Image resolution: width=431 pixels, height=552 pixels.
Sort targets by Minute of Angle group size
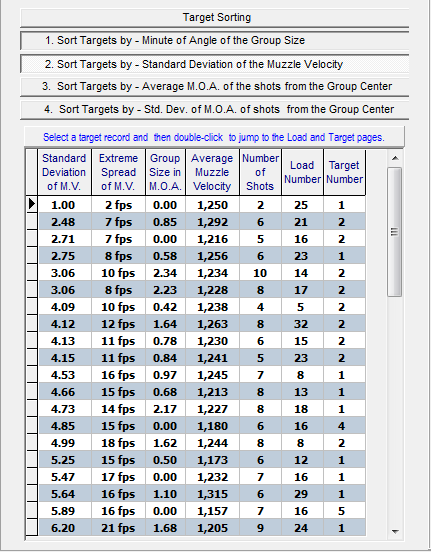pos(215,40)
